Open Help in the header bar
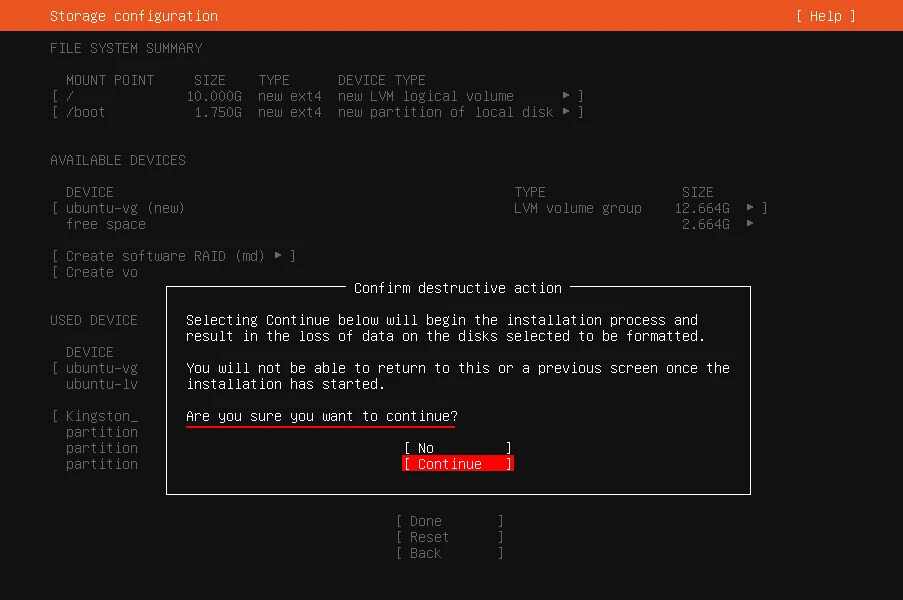This screenshot has height=600, width=903. click(825, 16)
